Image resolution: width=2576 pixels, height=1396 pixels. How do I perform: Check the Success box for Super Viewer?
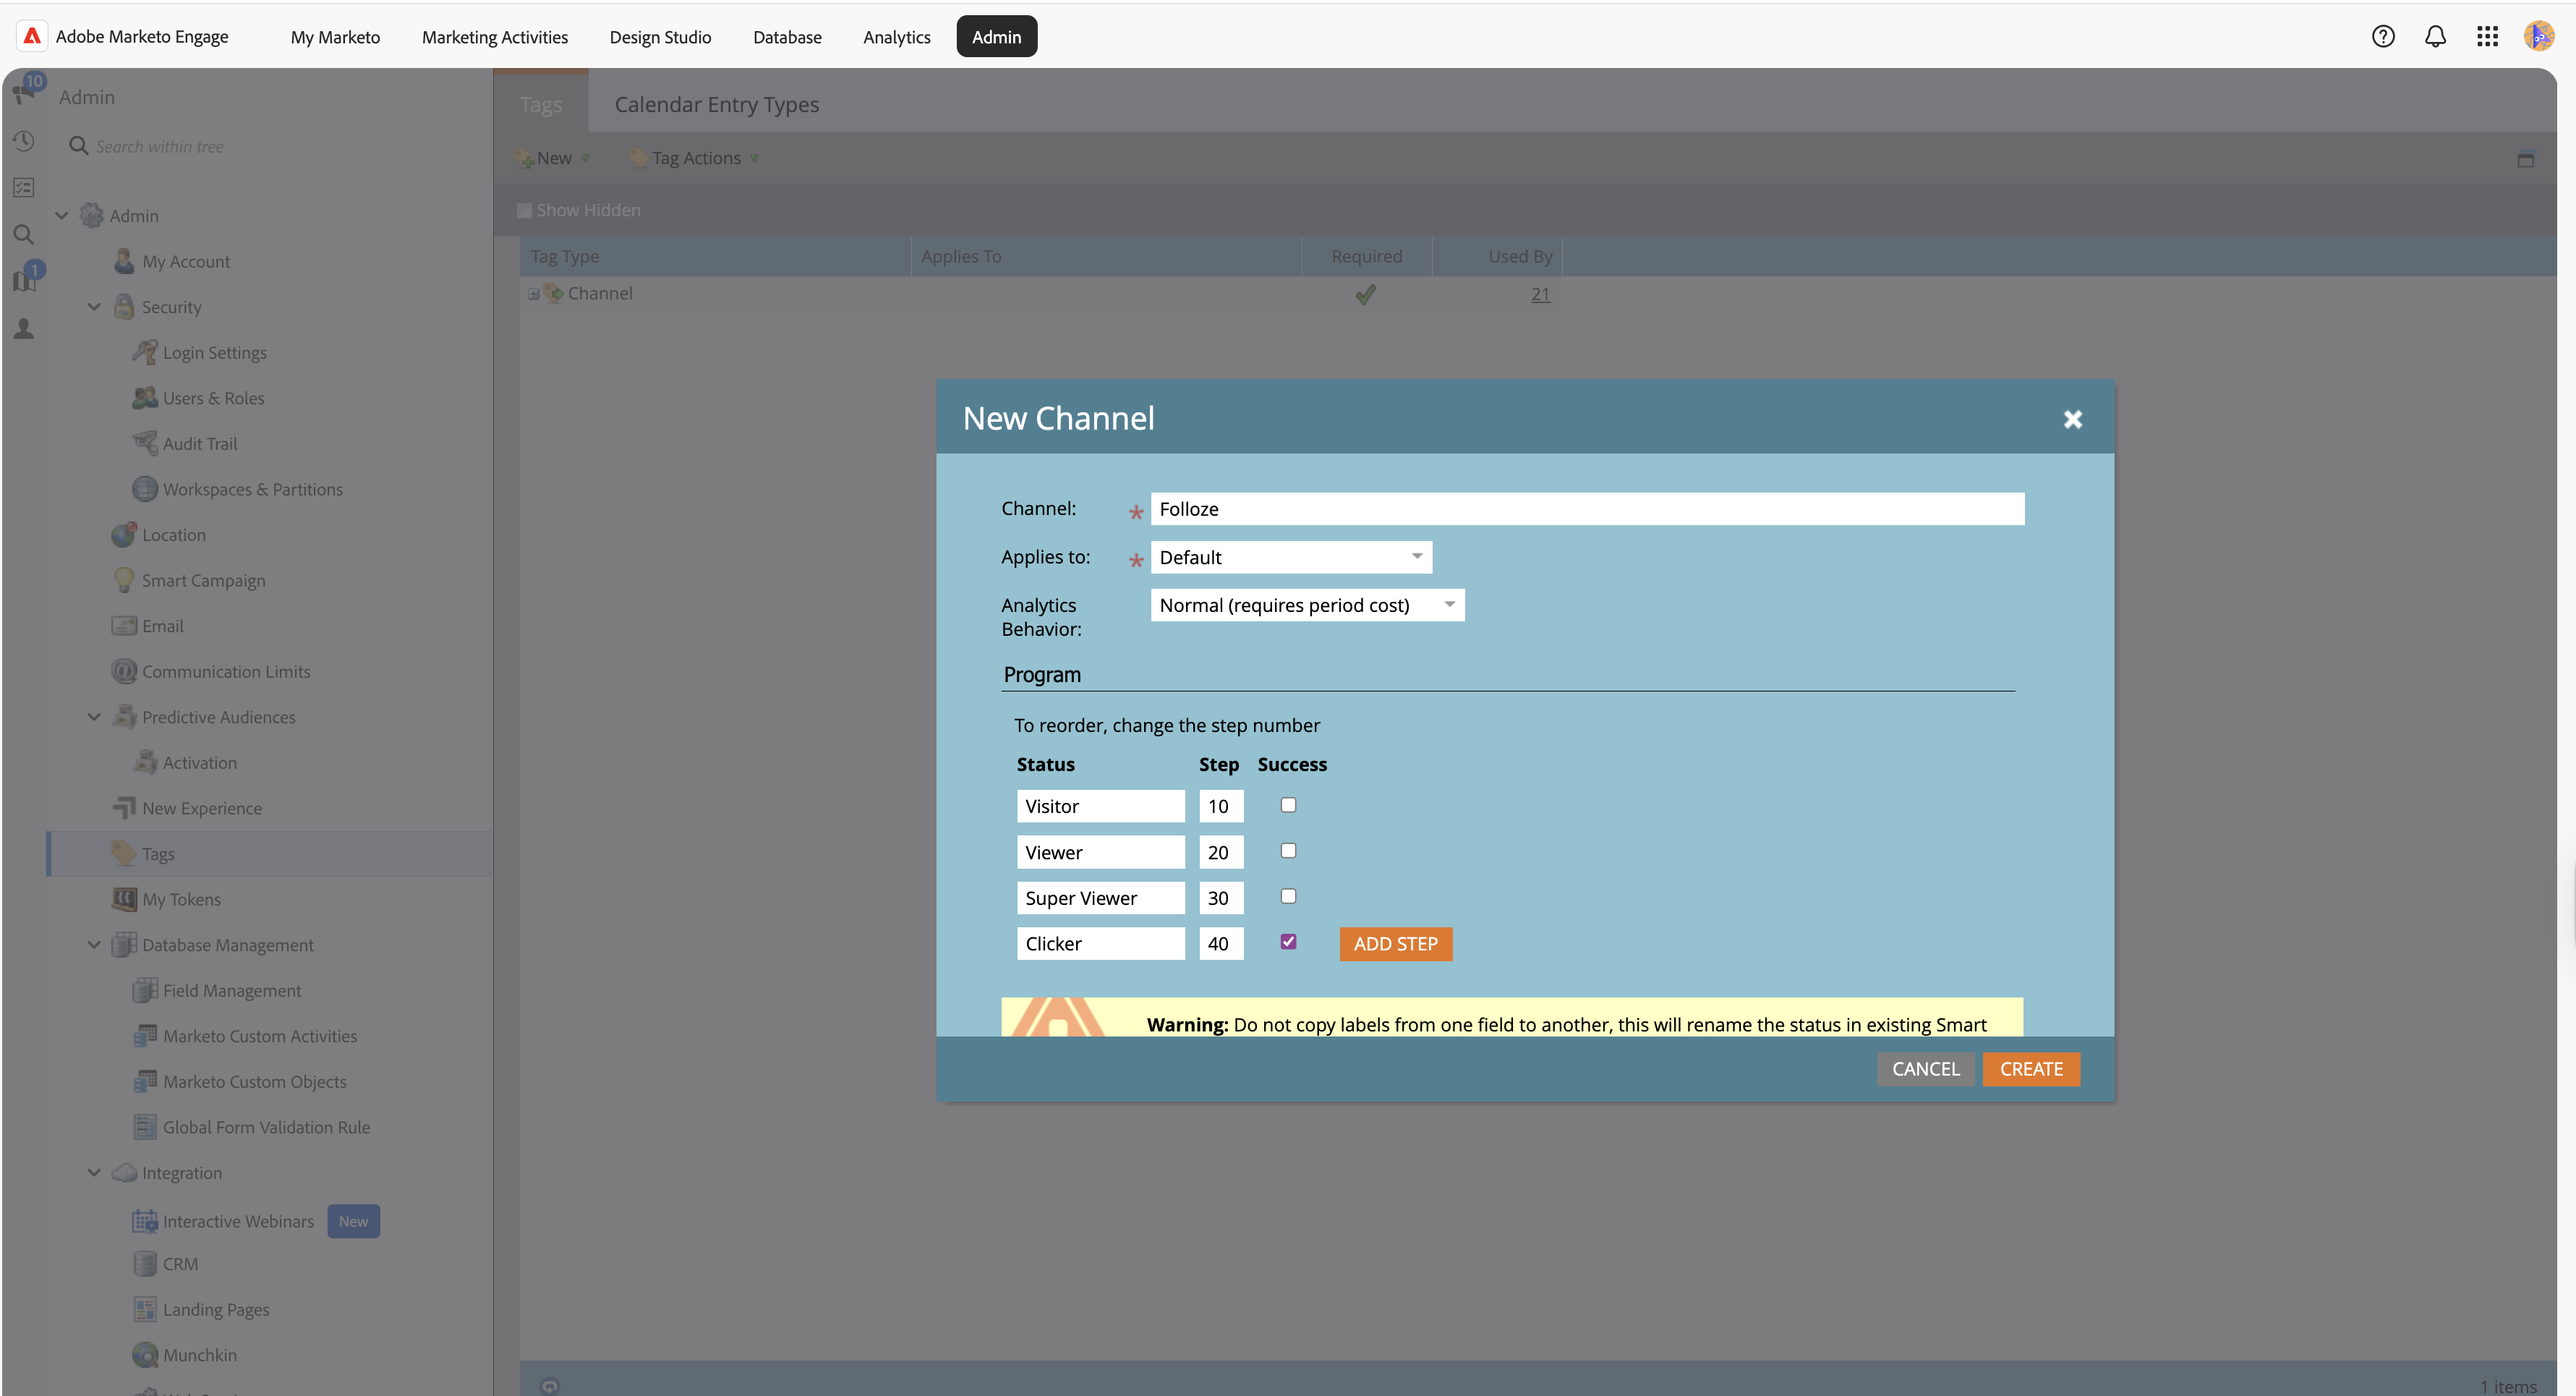click(1288, 897)
